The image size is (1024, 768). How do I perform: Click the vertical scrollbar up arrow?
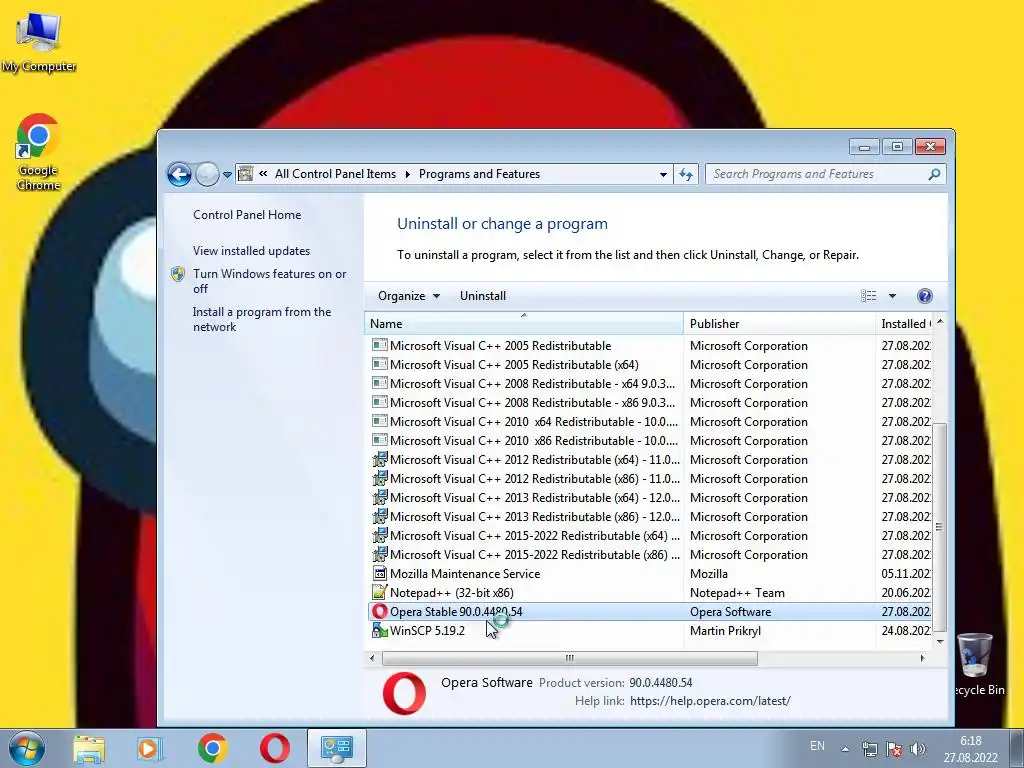pos(939,322)
